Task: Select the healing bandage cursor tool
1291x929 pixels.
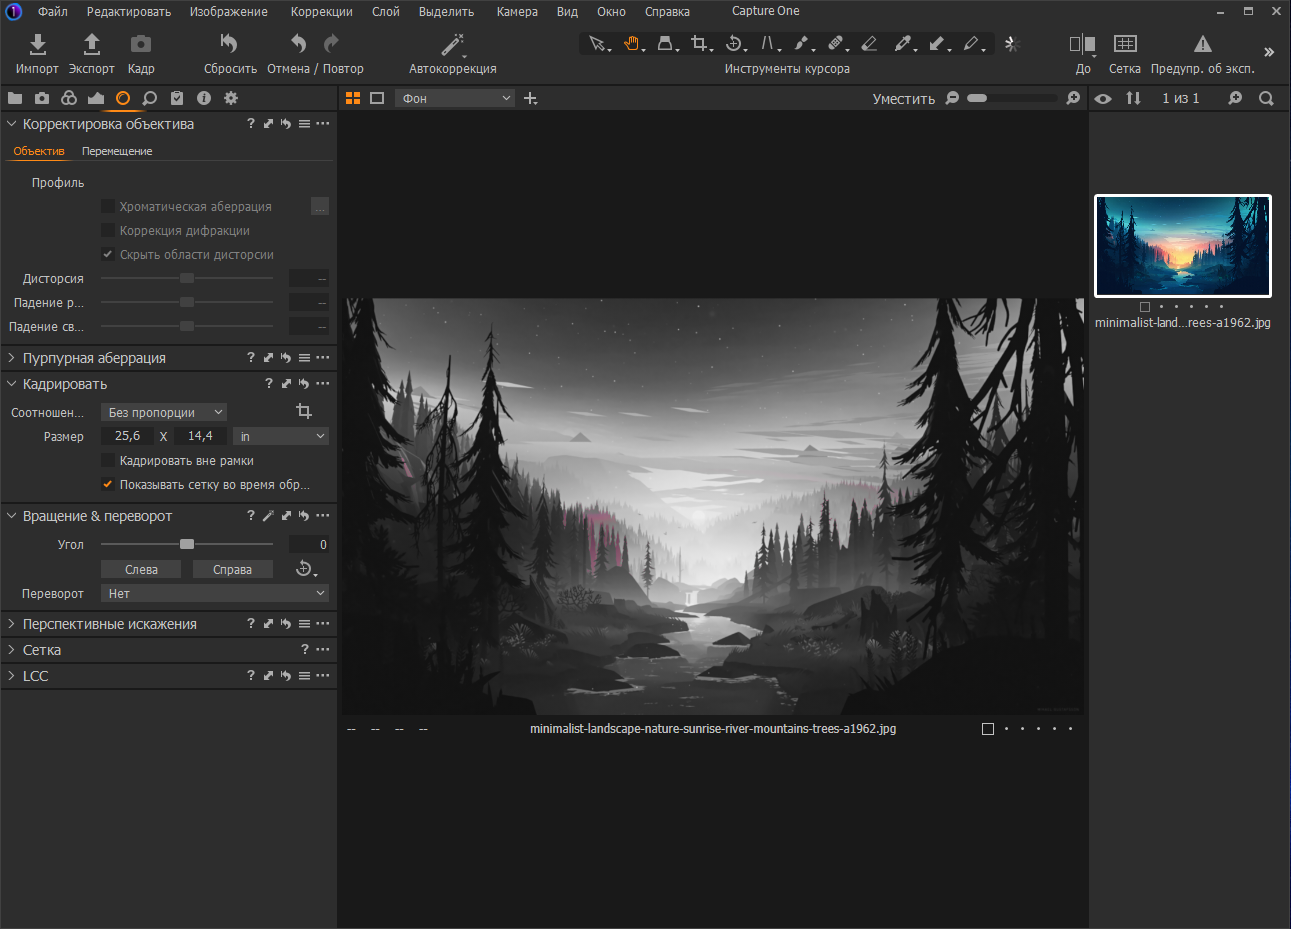Action: (x=836, y=44)
